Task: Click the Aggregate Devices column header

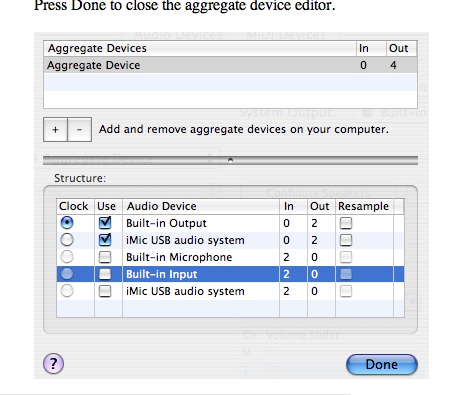Action: [x=200, y=48]
